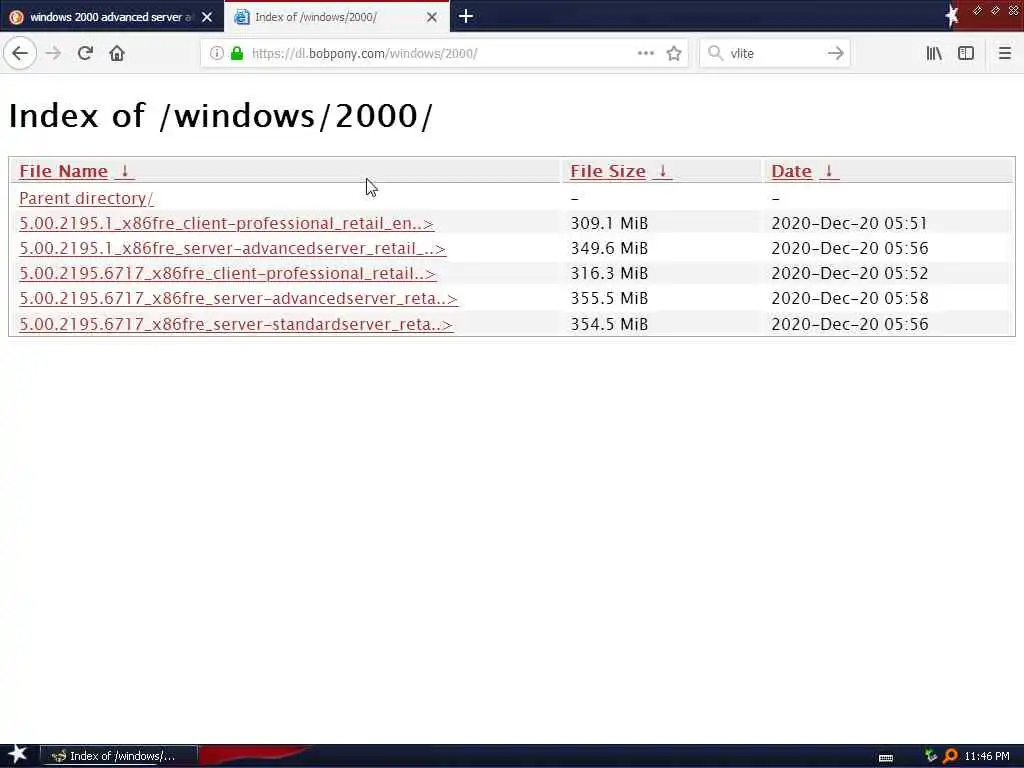Download 5.00.2195.6717 client-professional retail file

[227, 273]
